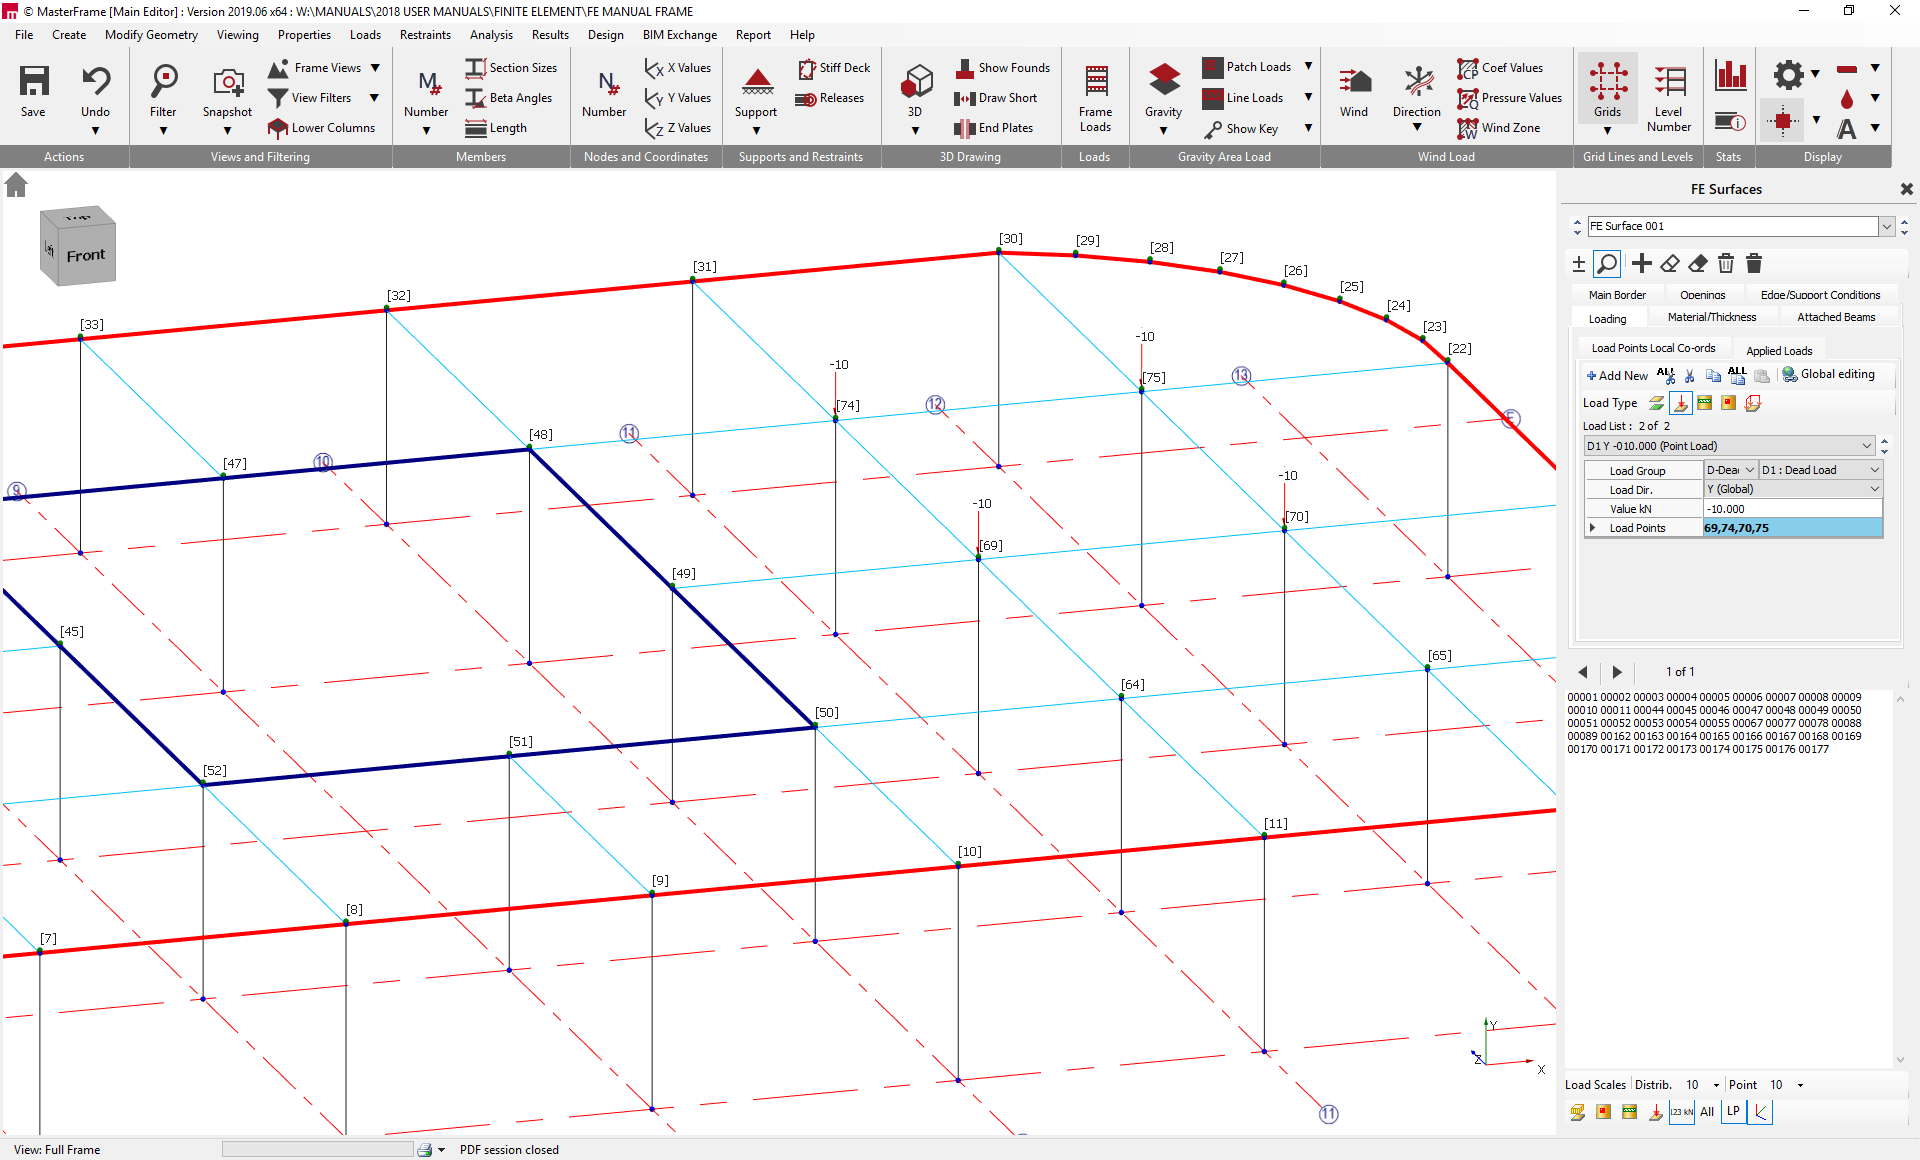Click the Support triangle icon
Screen dimensions: 1920x1160
[x=757, y=81]
